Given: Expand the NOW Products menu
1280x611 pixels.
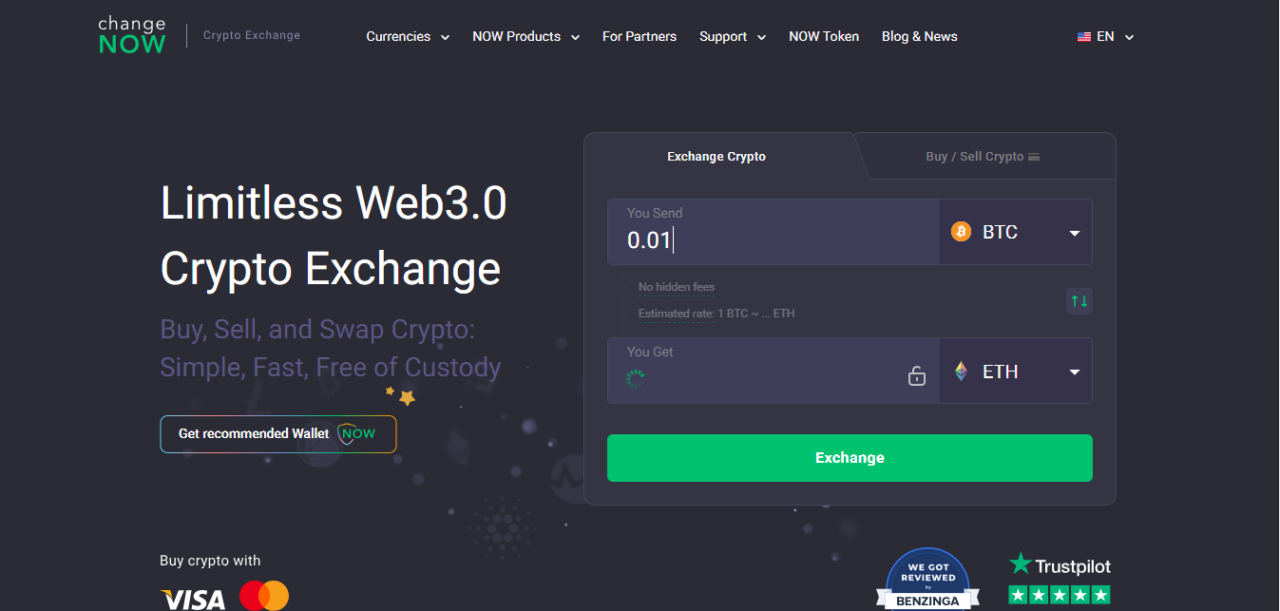Looking at the screenshot, I should click(525, 36).
